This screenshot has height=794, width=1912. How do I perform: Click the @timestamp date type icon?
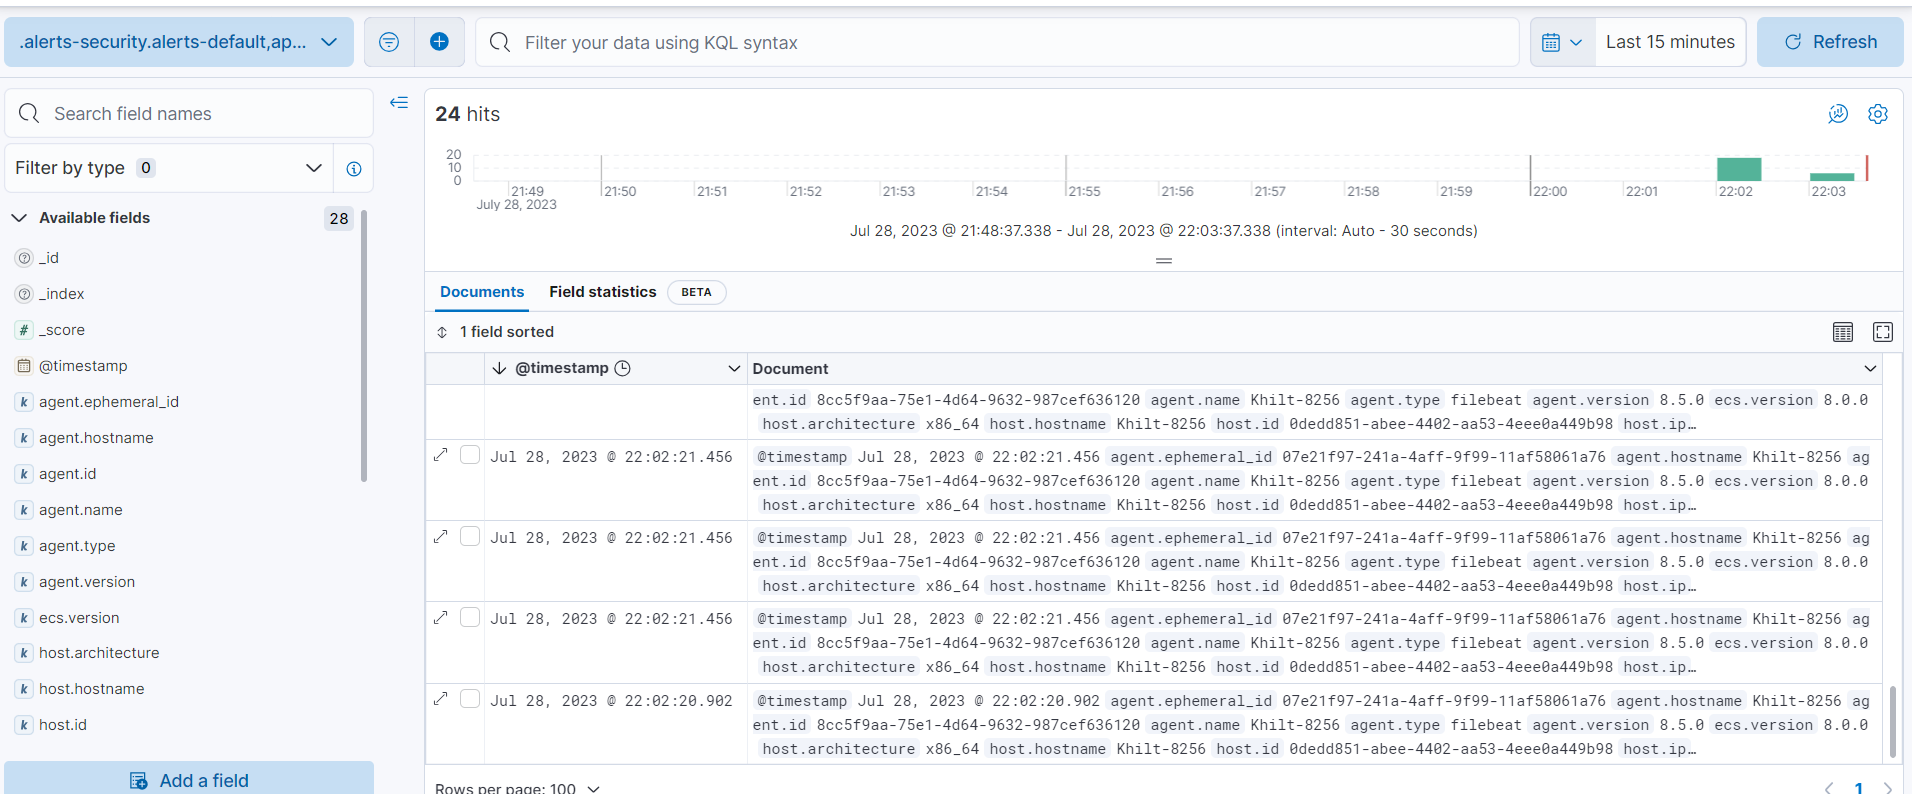coord(24,366)
